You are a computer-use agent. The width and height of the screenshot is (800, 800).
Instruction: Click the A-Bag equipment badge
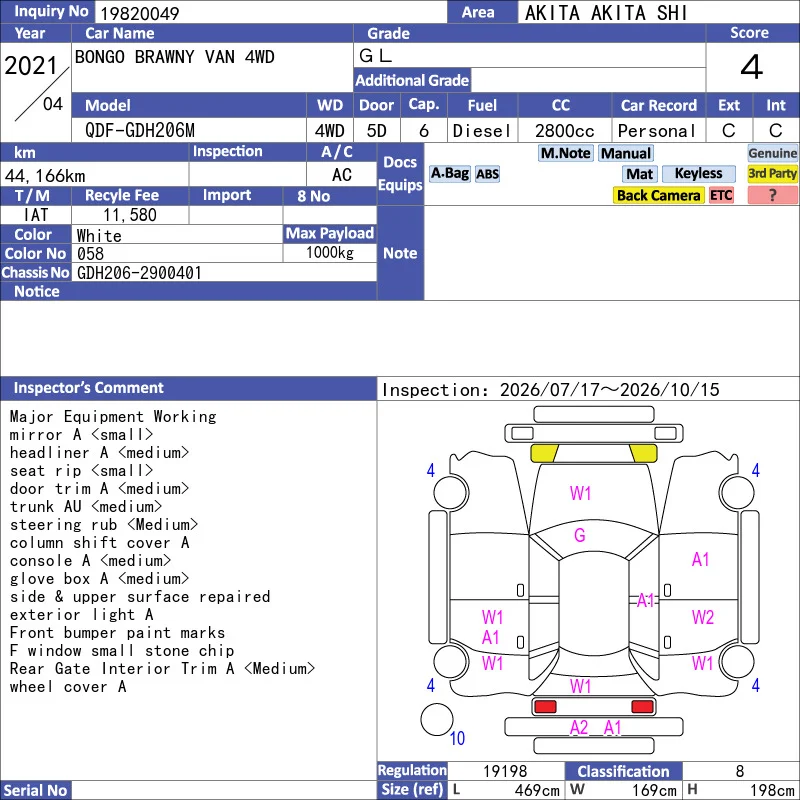(x=449, y=174)
